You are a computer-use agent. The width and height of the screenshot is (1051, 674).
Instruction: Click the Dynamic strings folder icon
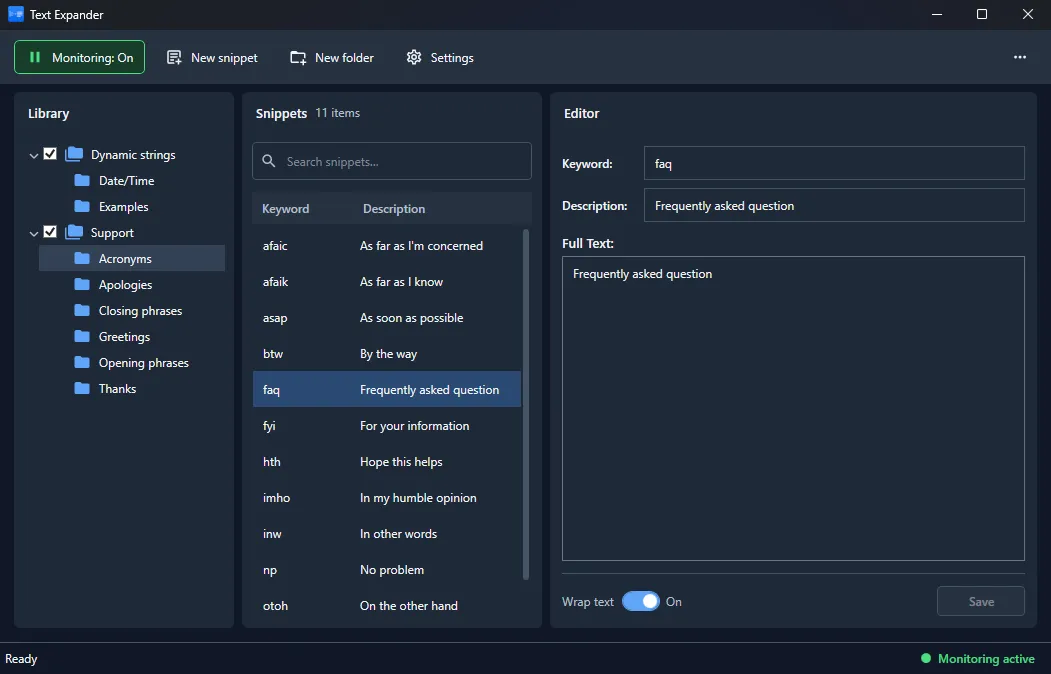(x=74, y=154)
